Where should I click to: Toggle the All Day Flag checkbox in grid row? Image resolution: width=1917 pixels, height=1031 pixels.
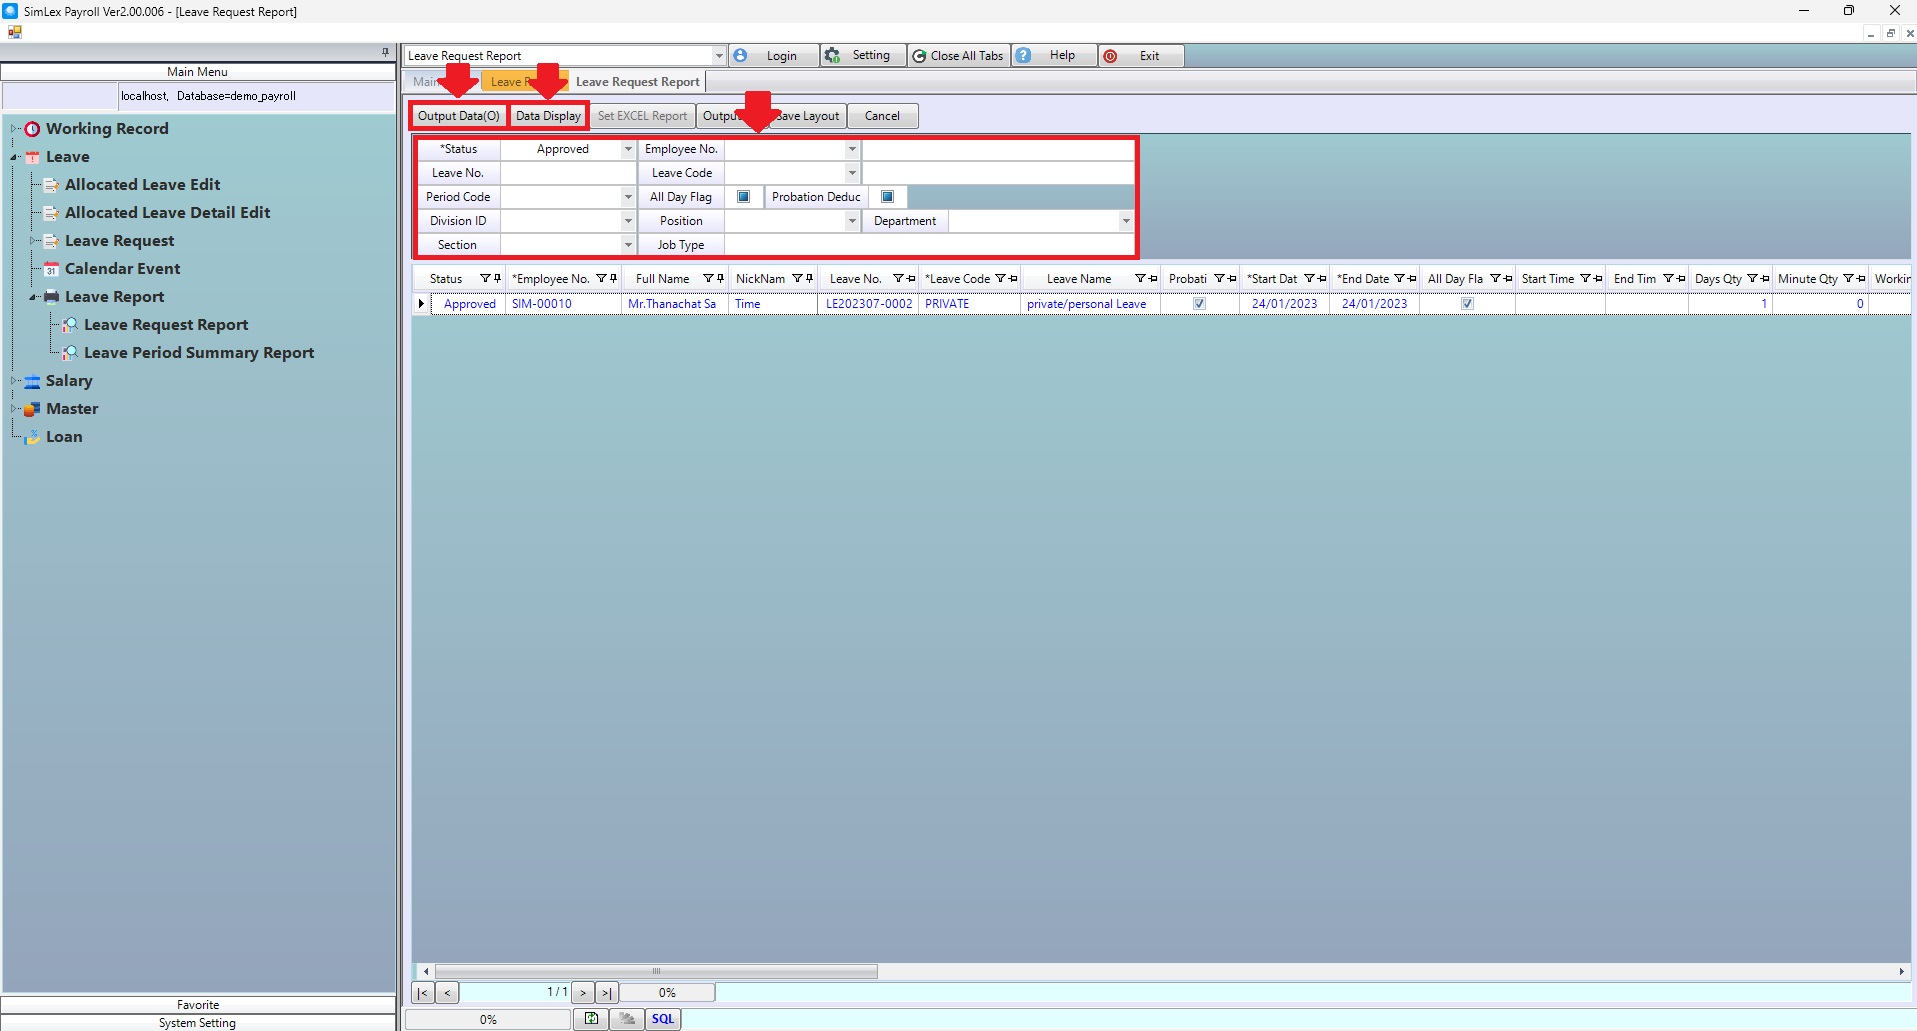[x=1467, y=304]
